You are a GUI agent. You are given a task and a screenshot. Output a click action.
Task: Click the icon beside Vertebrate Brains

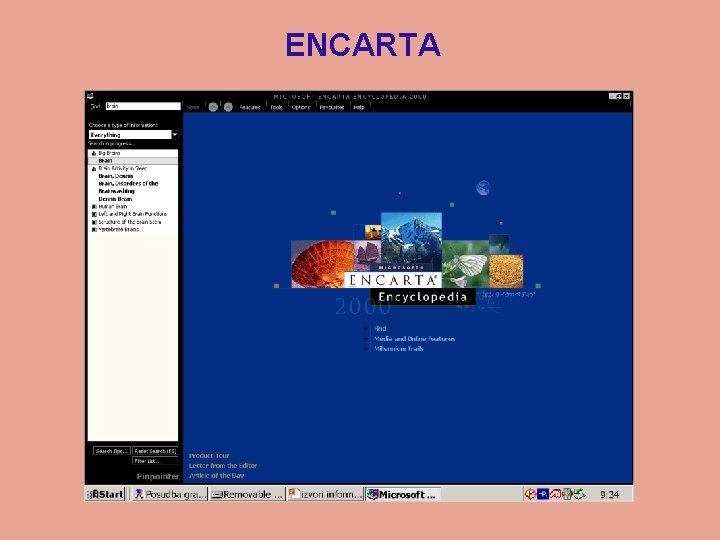(x=94, y=230)
